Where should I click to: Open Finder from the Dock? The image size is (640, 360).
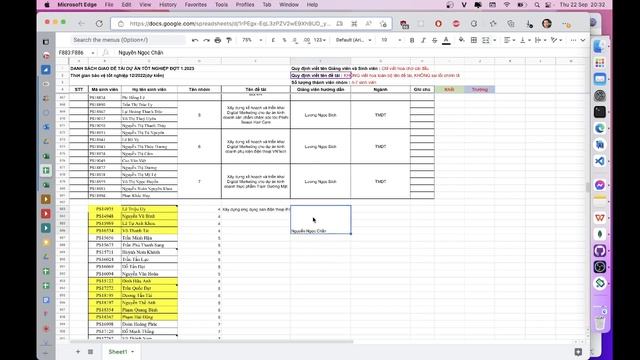pos(599,46)
